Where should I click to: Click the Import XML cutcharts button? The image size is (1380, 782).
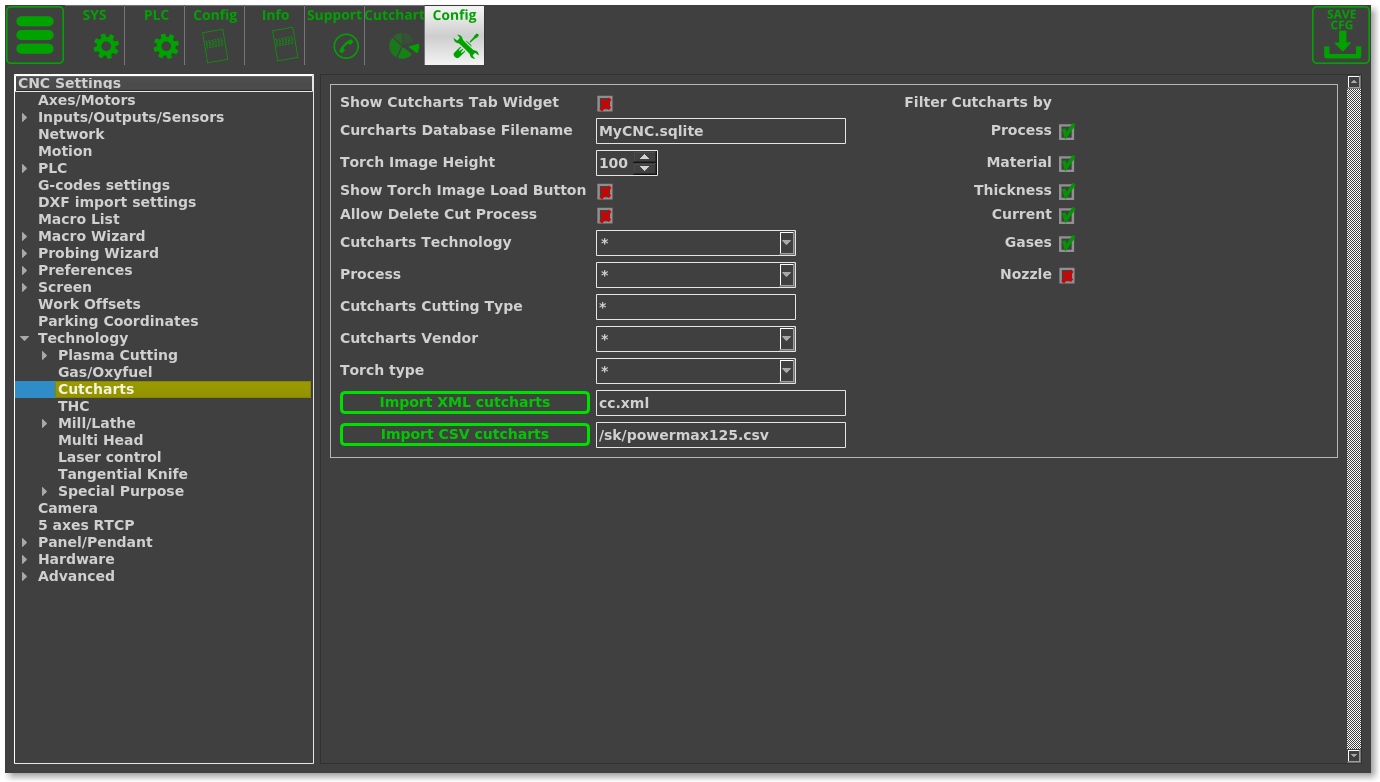465,402
